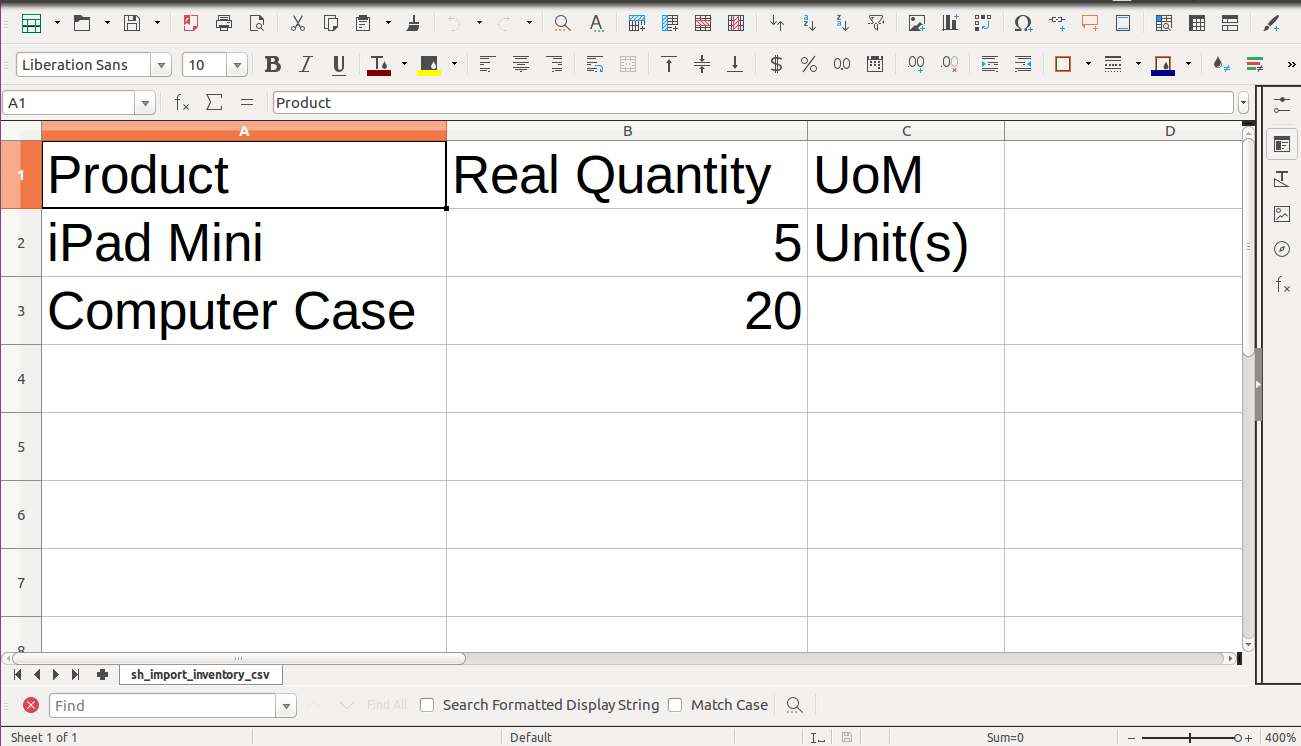Clone formatting paintbrush tool
Viewport: 1301px width, 746px height.
(x=414, y=23)
